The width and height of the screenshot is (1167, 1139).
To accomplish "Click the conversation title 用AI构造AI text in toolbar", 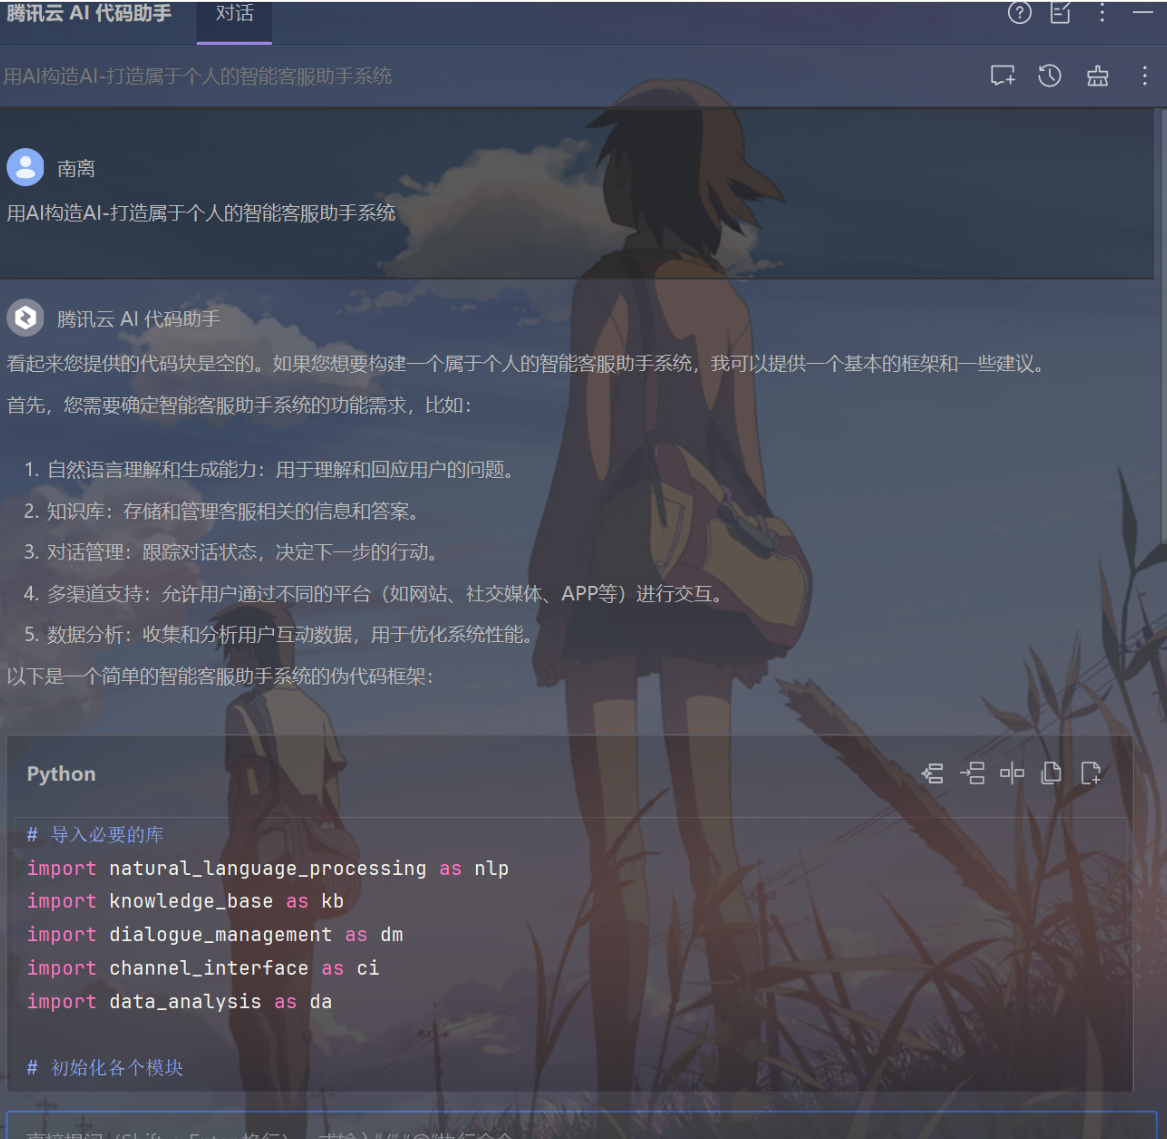I will [x=197, y=76].
